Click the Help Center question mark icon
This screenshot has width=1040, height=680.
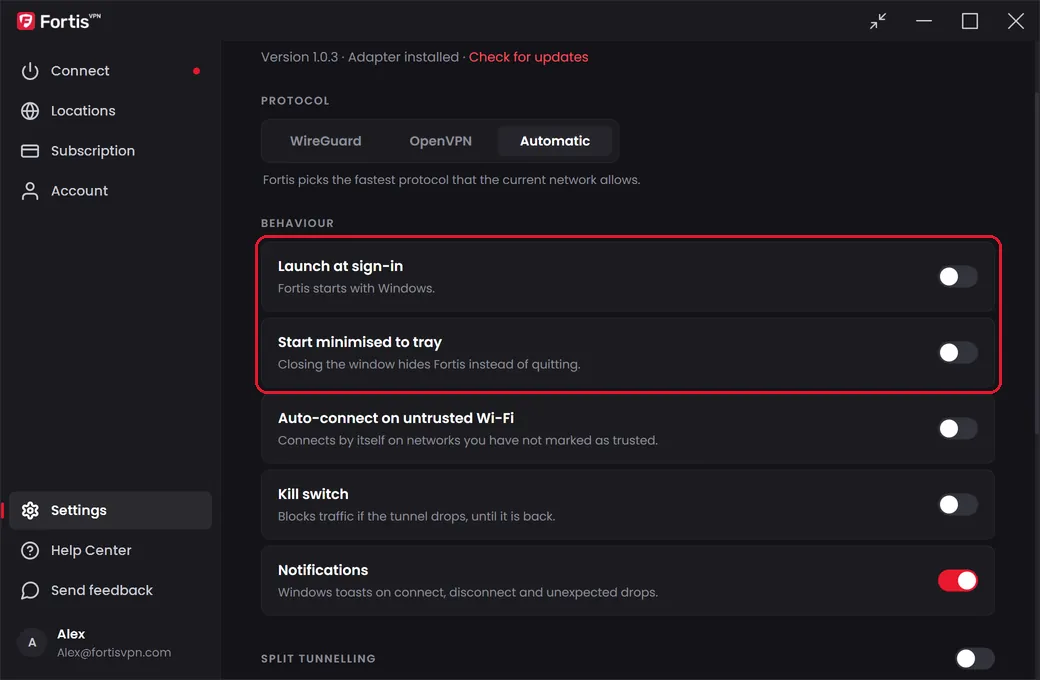[x=30, y=550]
